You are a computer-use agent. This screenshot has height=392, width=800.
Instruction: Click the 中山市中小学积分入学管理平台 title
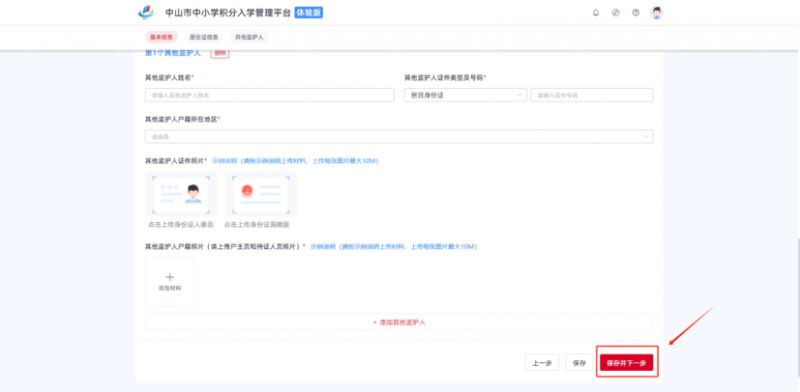(228, 13)
